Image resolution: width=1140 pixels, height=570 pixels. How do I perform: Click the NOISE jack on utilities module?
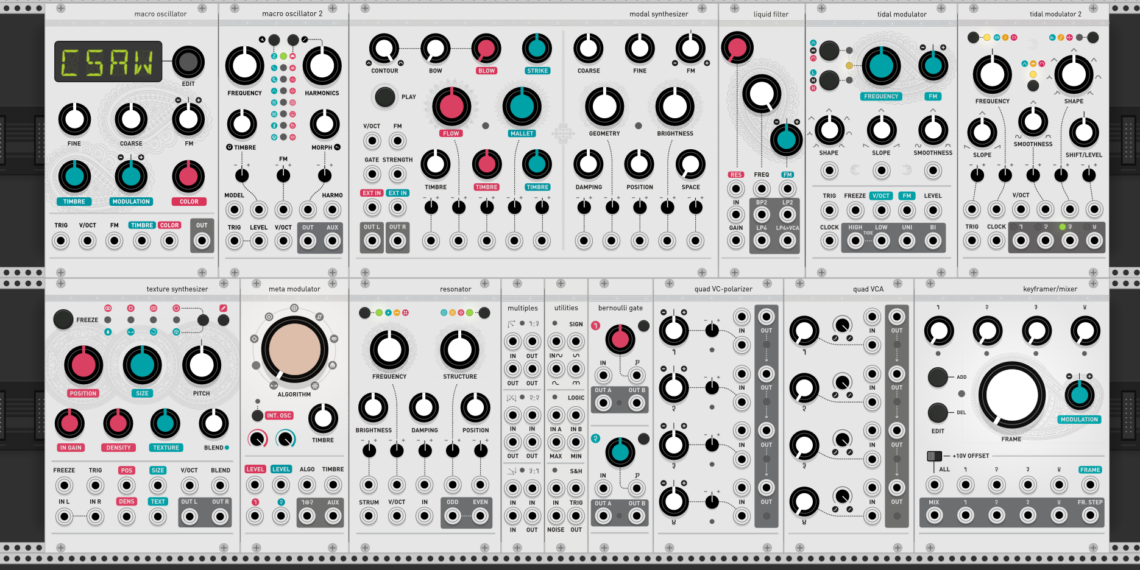click(556, 517)
